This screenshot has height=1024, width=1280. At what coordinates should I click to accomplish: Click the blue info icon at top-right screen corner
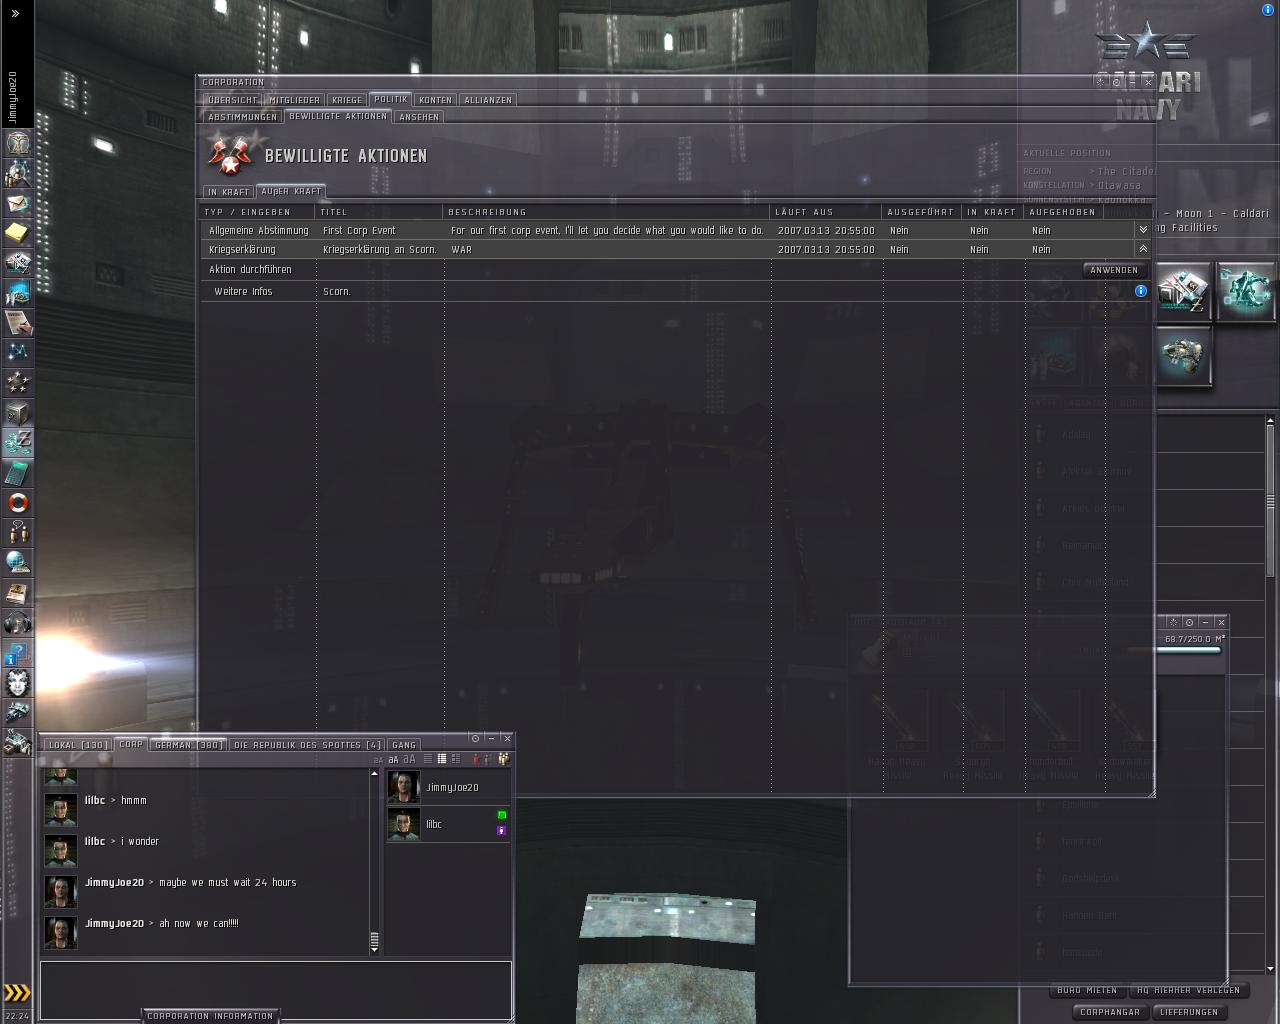point(1268,10)
